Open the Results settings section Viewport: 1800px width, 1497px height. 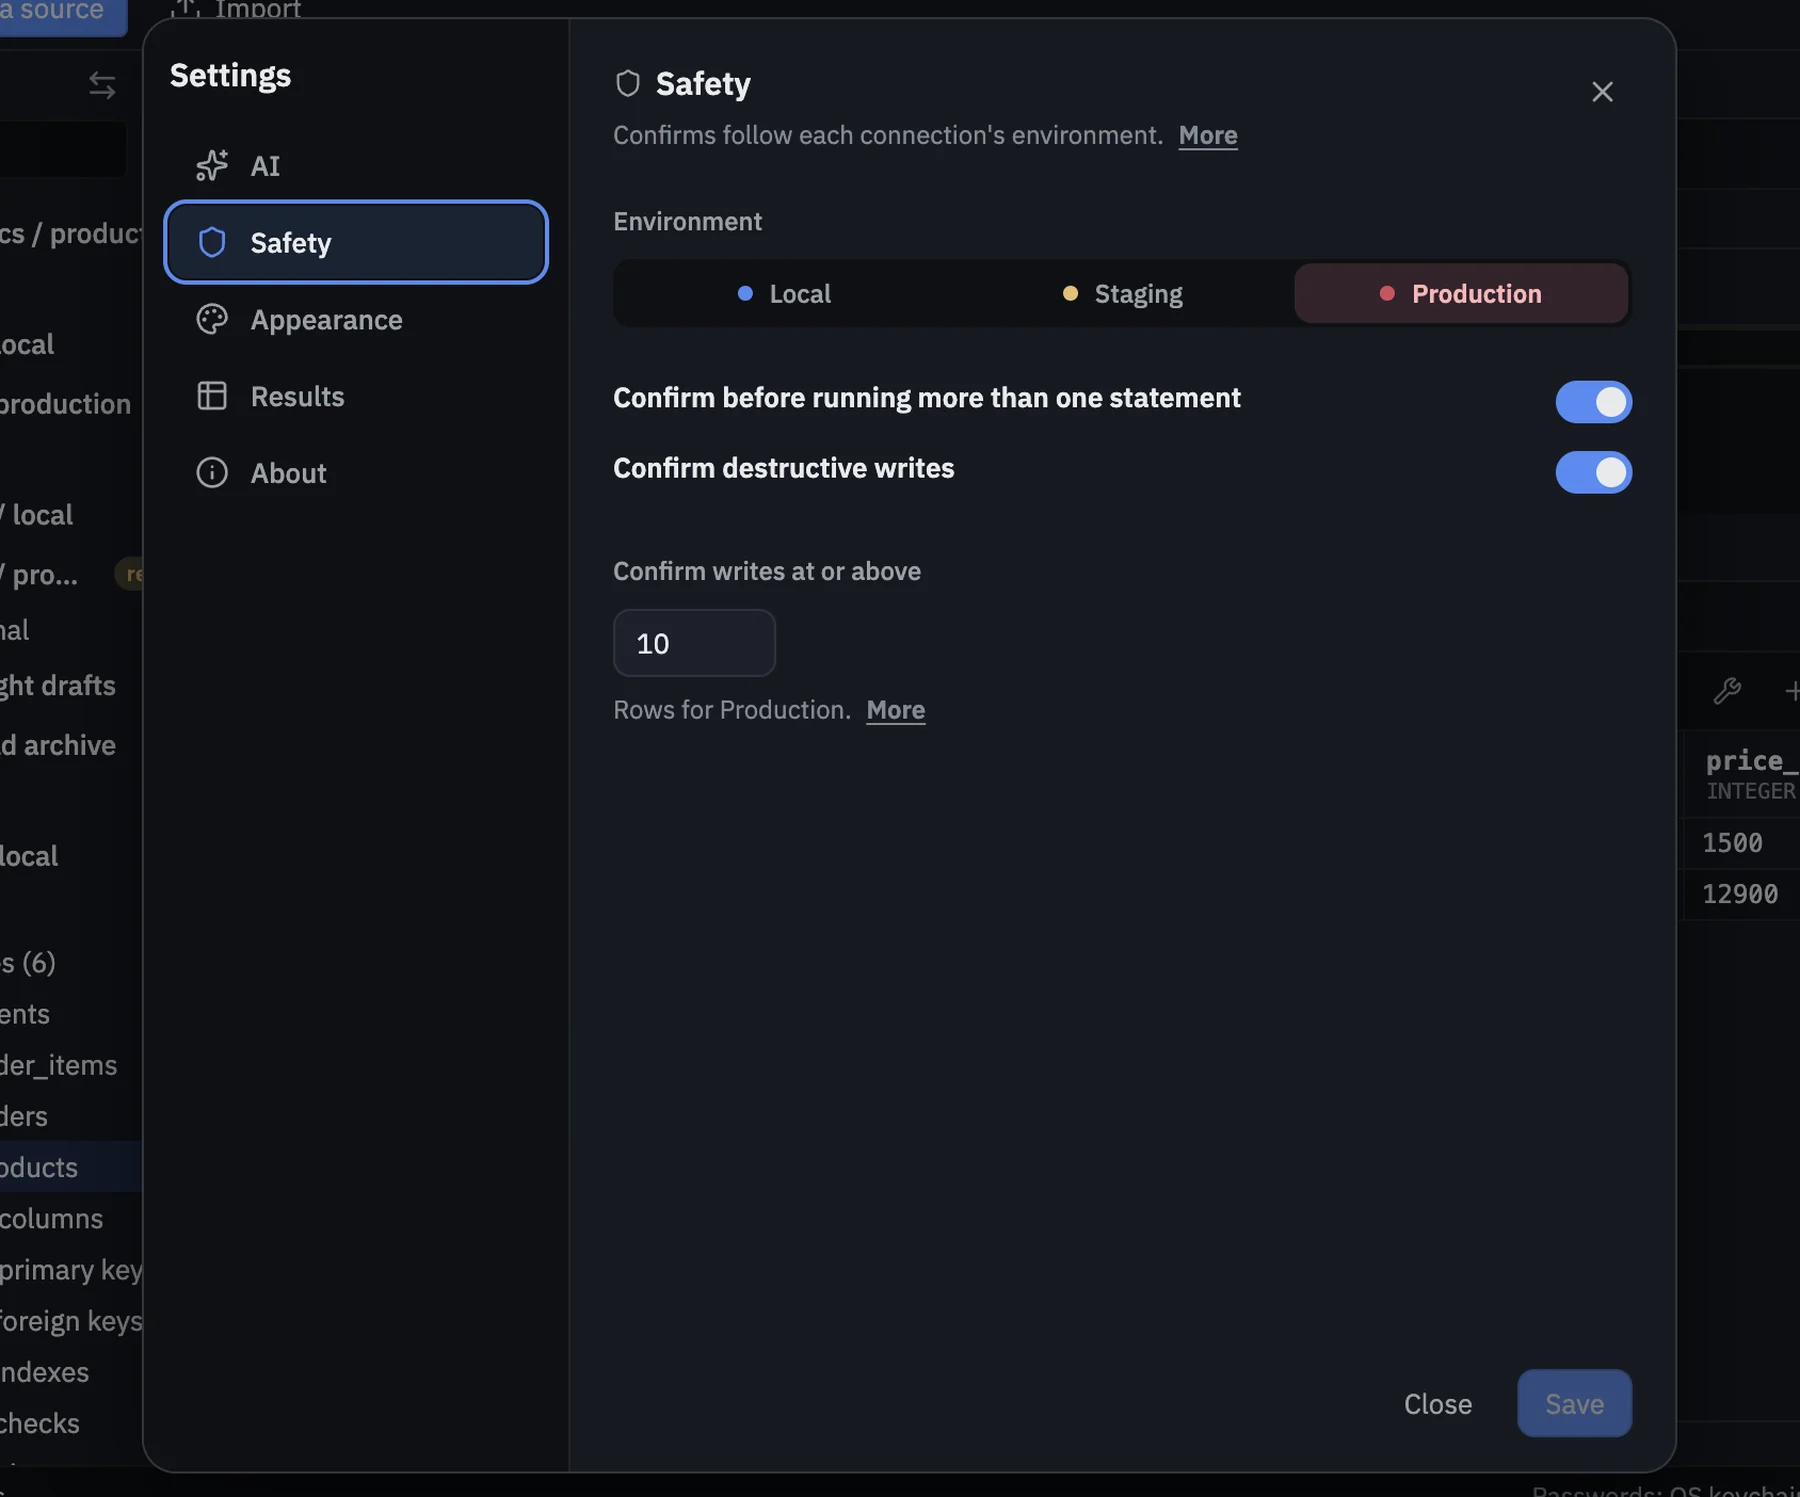tap(355, 396)
